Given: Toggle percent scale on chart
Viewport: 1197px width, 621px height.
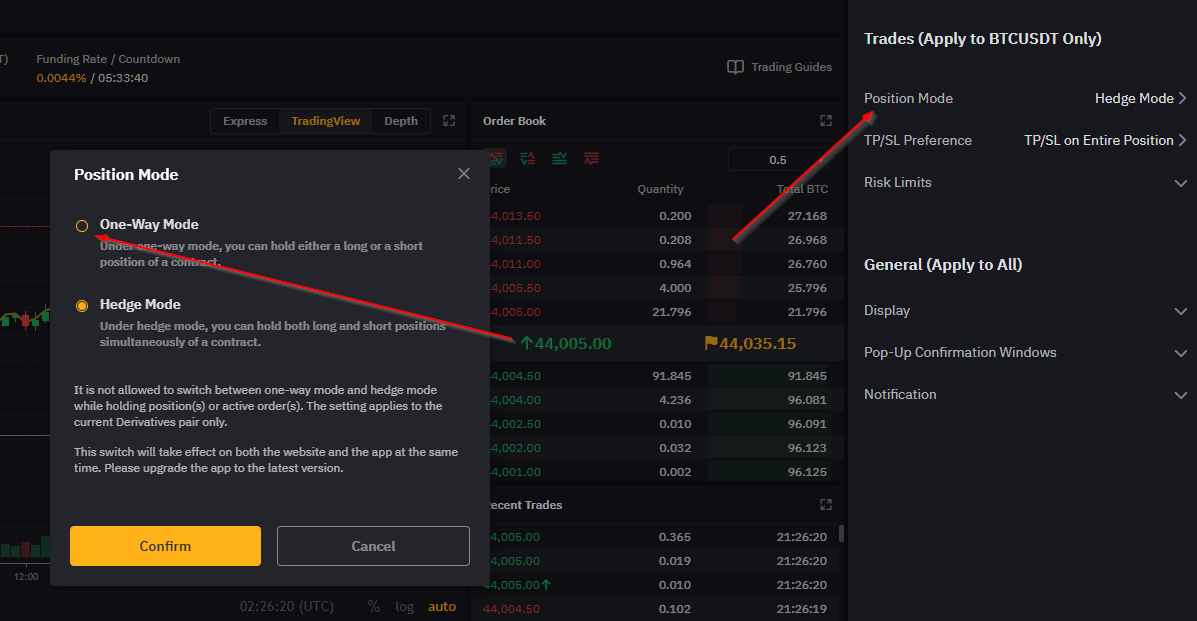Looking at the screenshot, I should [x=373, y=606].
